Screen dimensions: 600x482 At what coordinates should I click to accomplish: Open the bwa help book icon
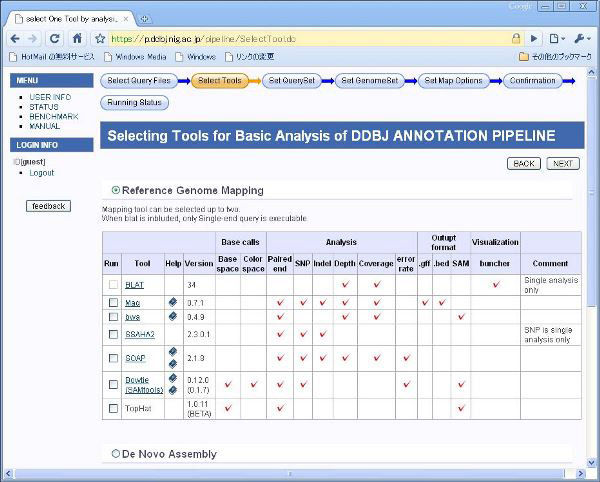pyautogui.click(x=172, y=317)
